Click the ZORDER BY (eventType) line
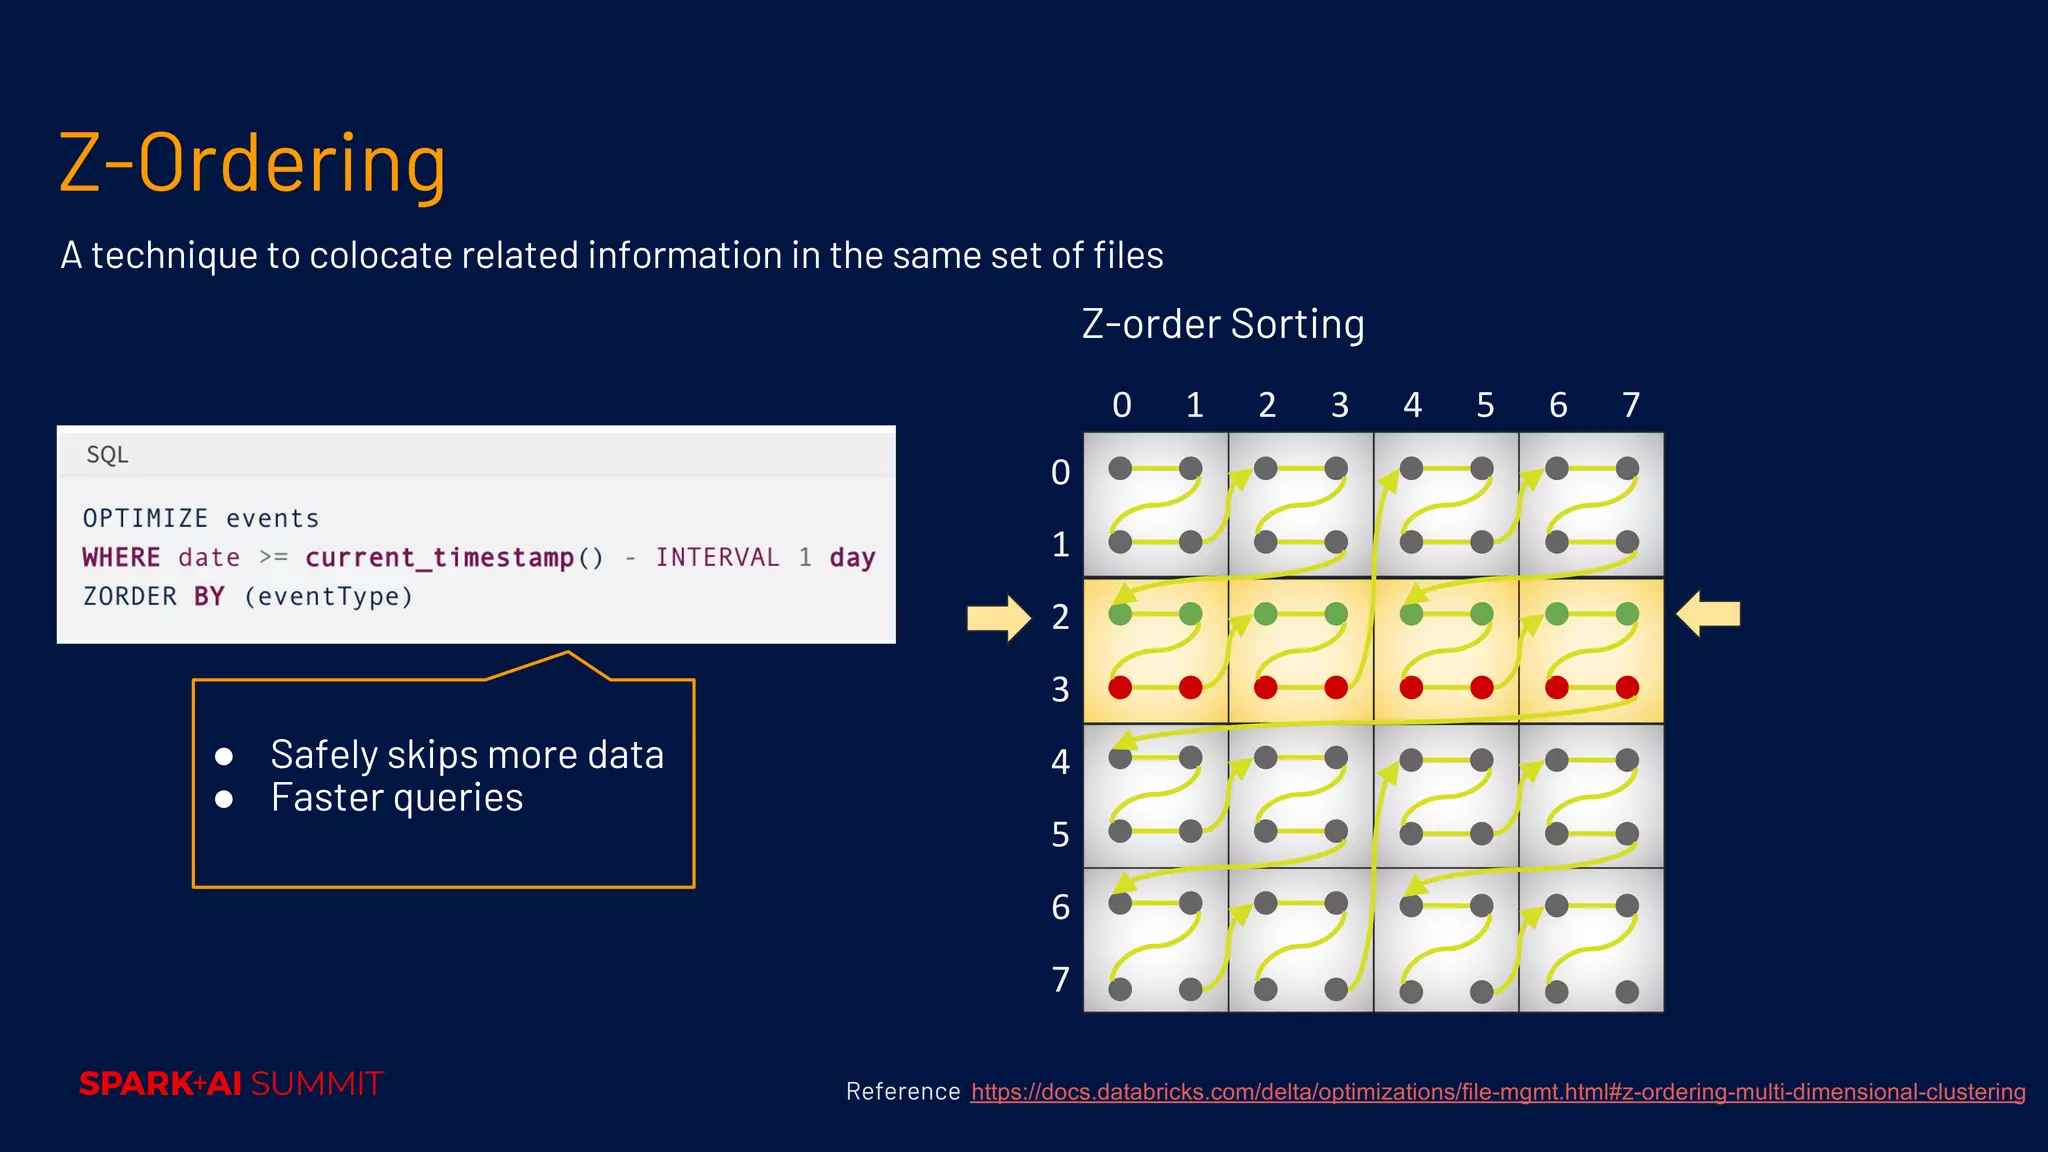The width and height of the screenshot is (2048, 1152). coord(247,596)
